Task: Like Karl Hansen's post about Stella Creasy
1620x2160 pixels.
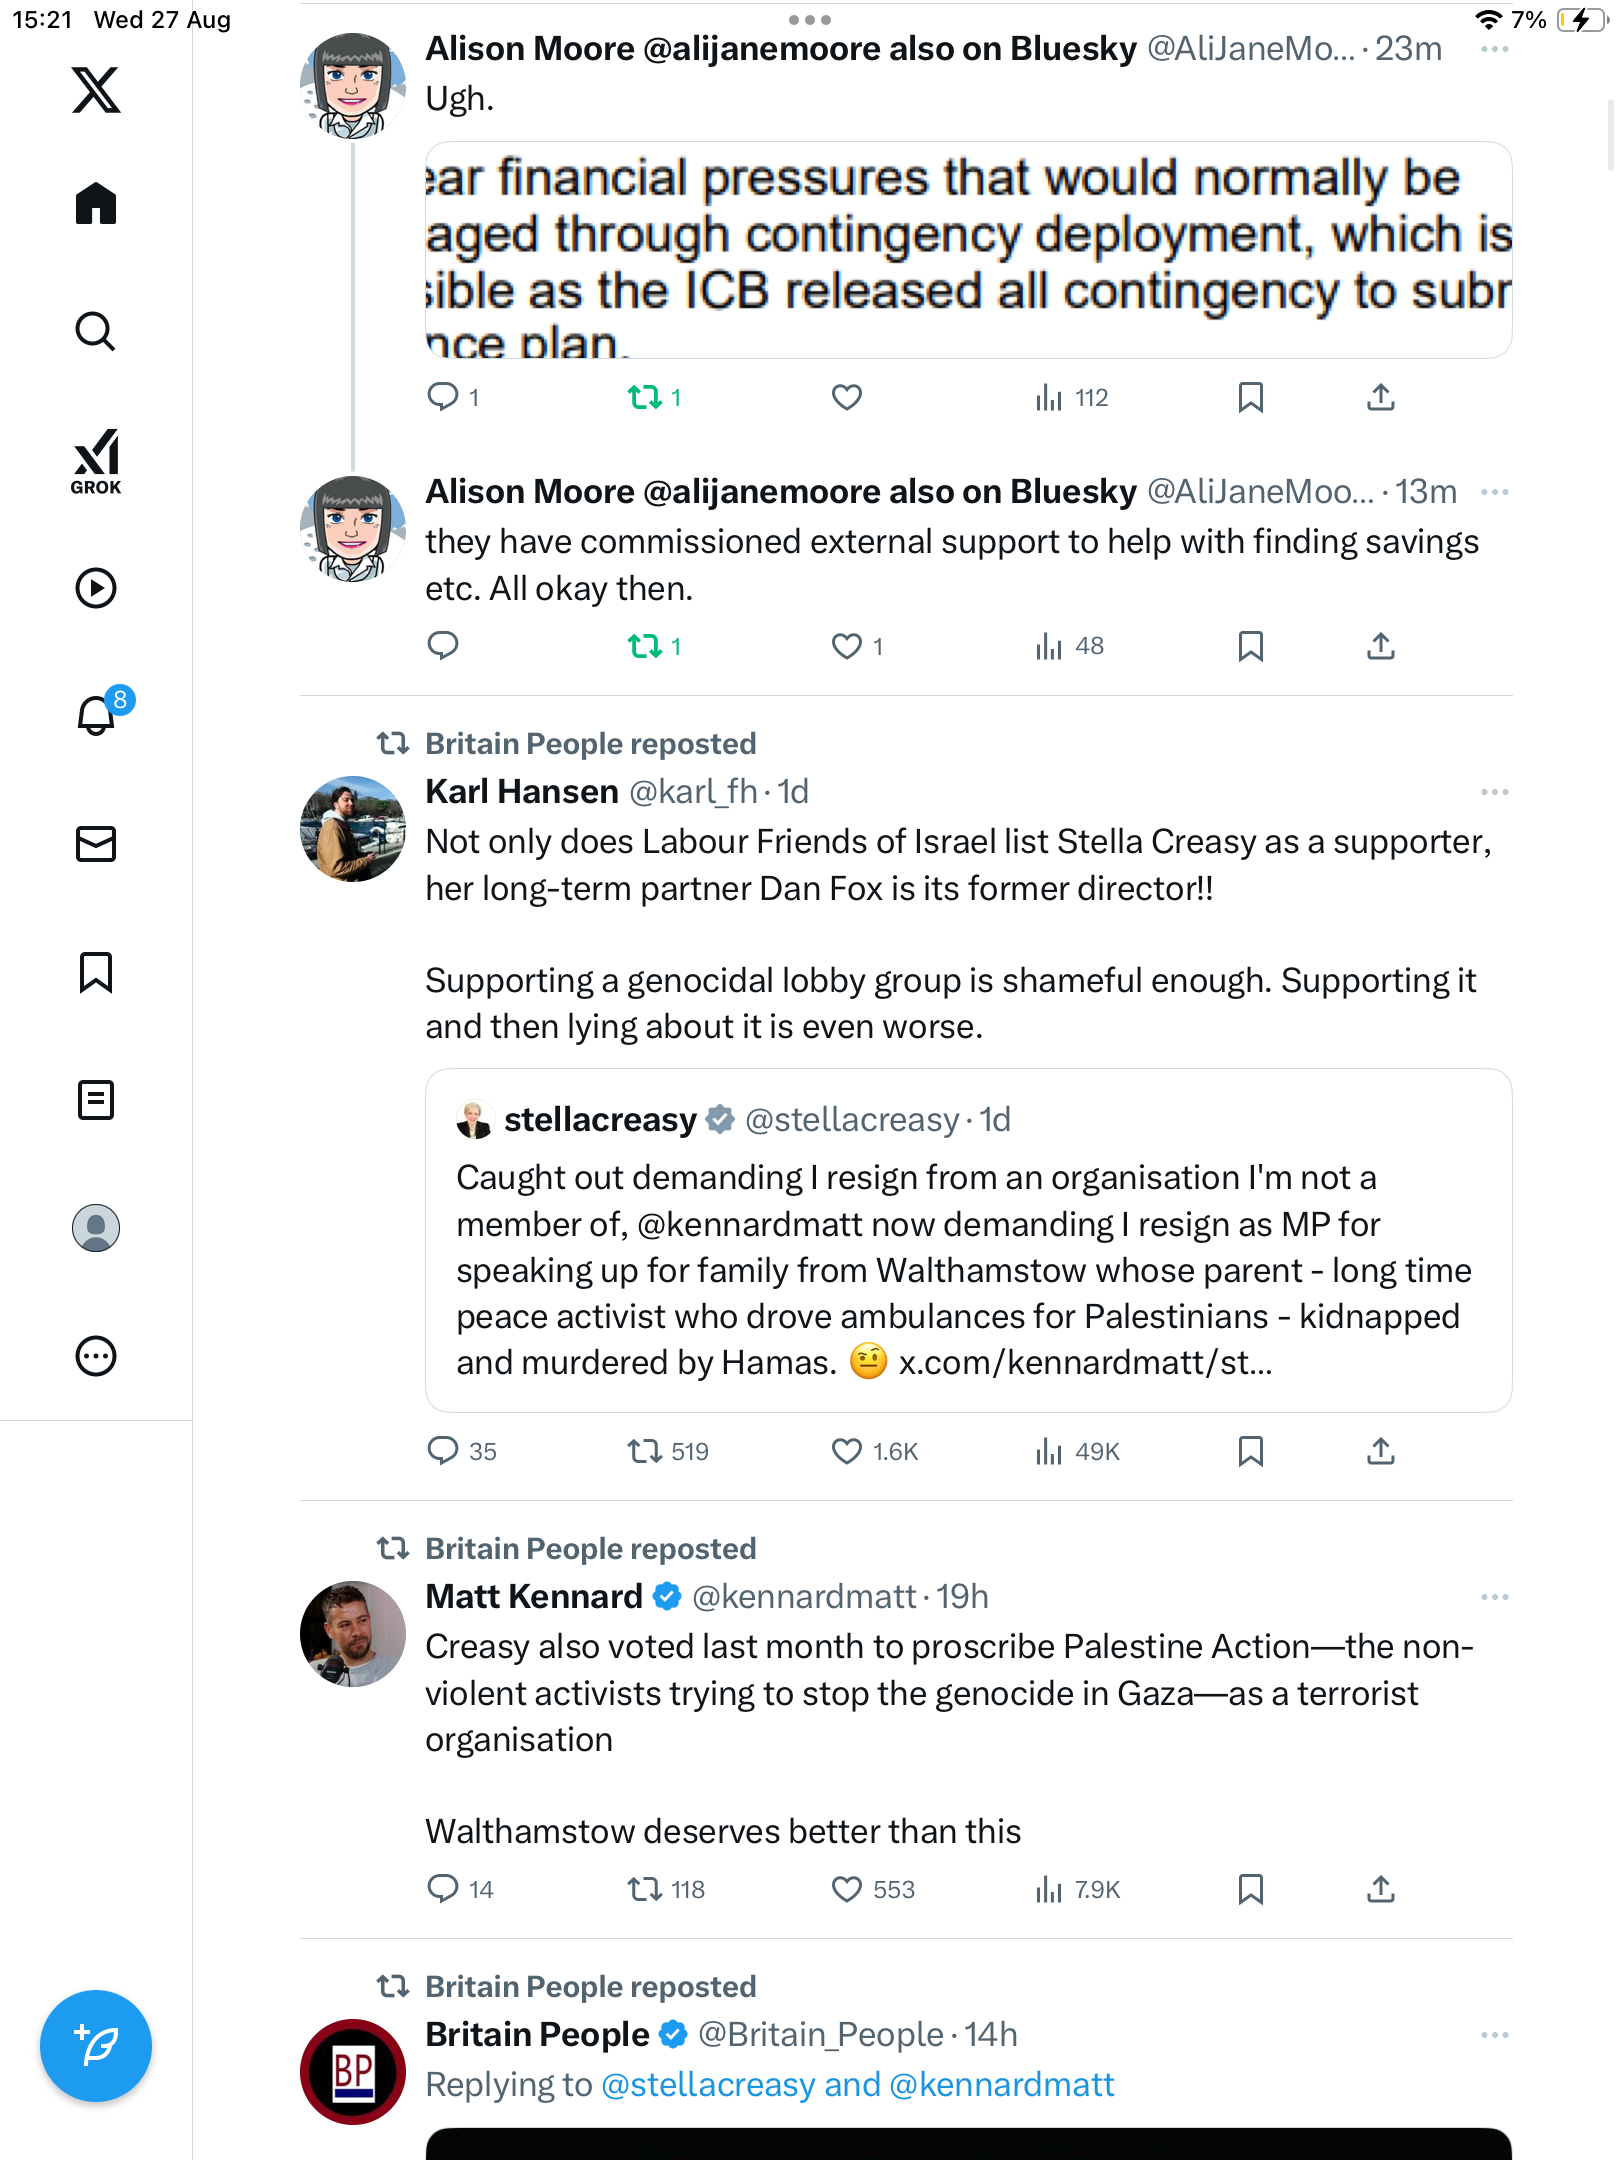Action: [x=847, y=1451]
